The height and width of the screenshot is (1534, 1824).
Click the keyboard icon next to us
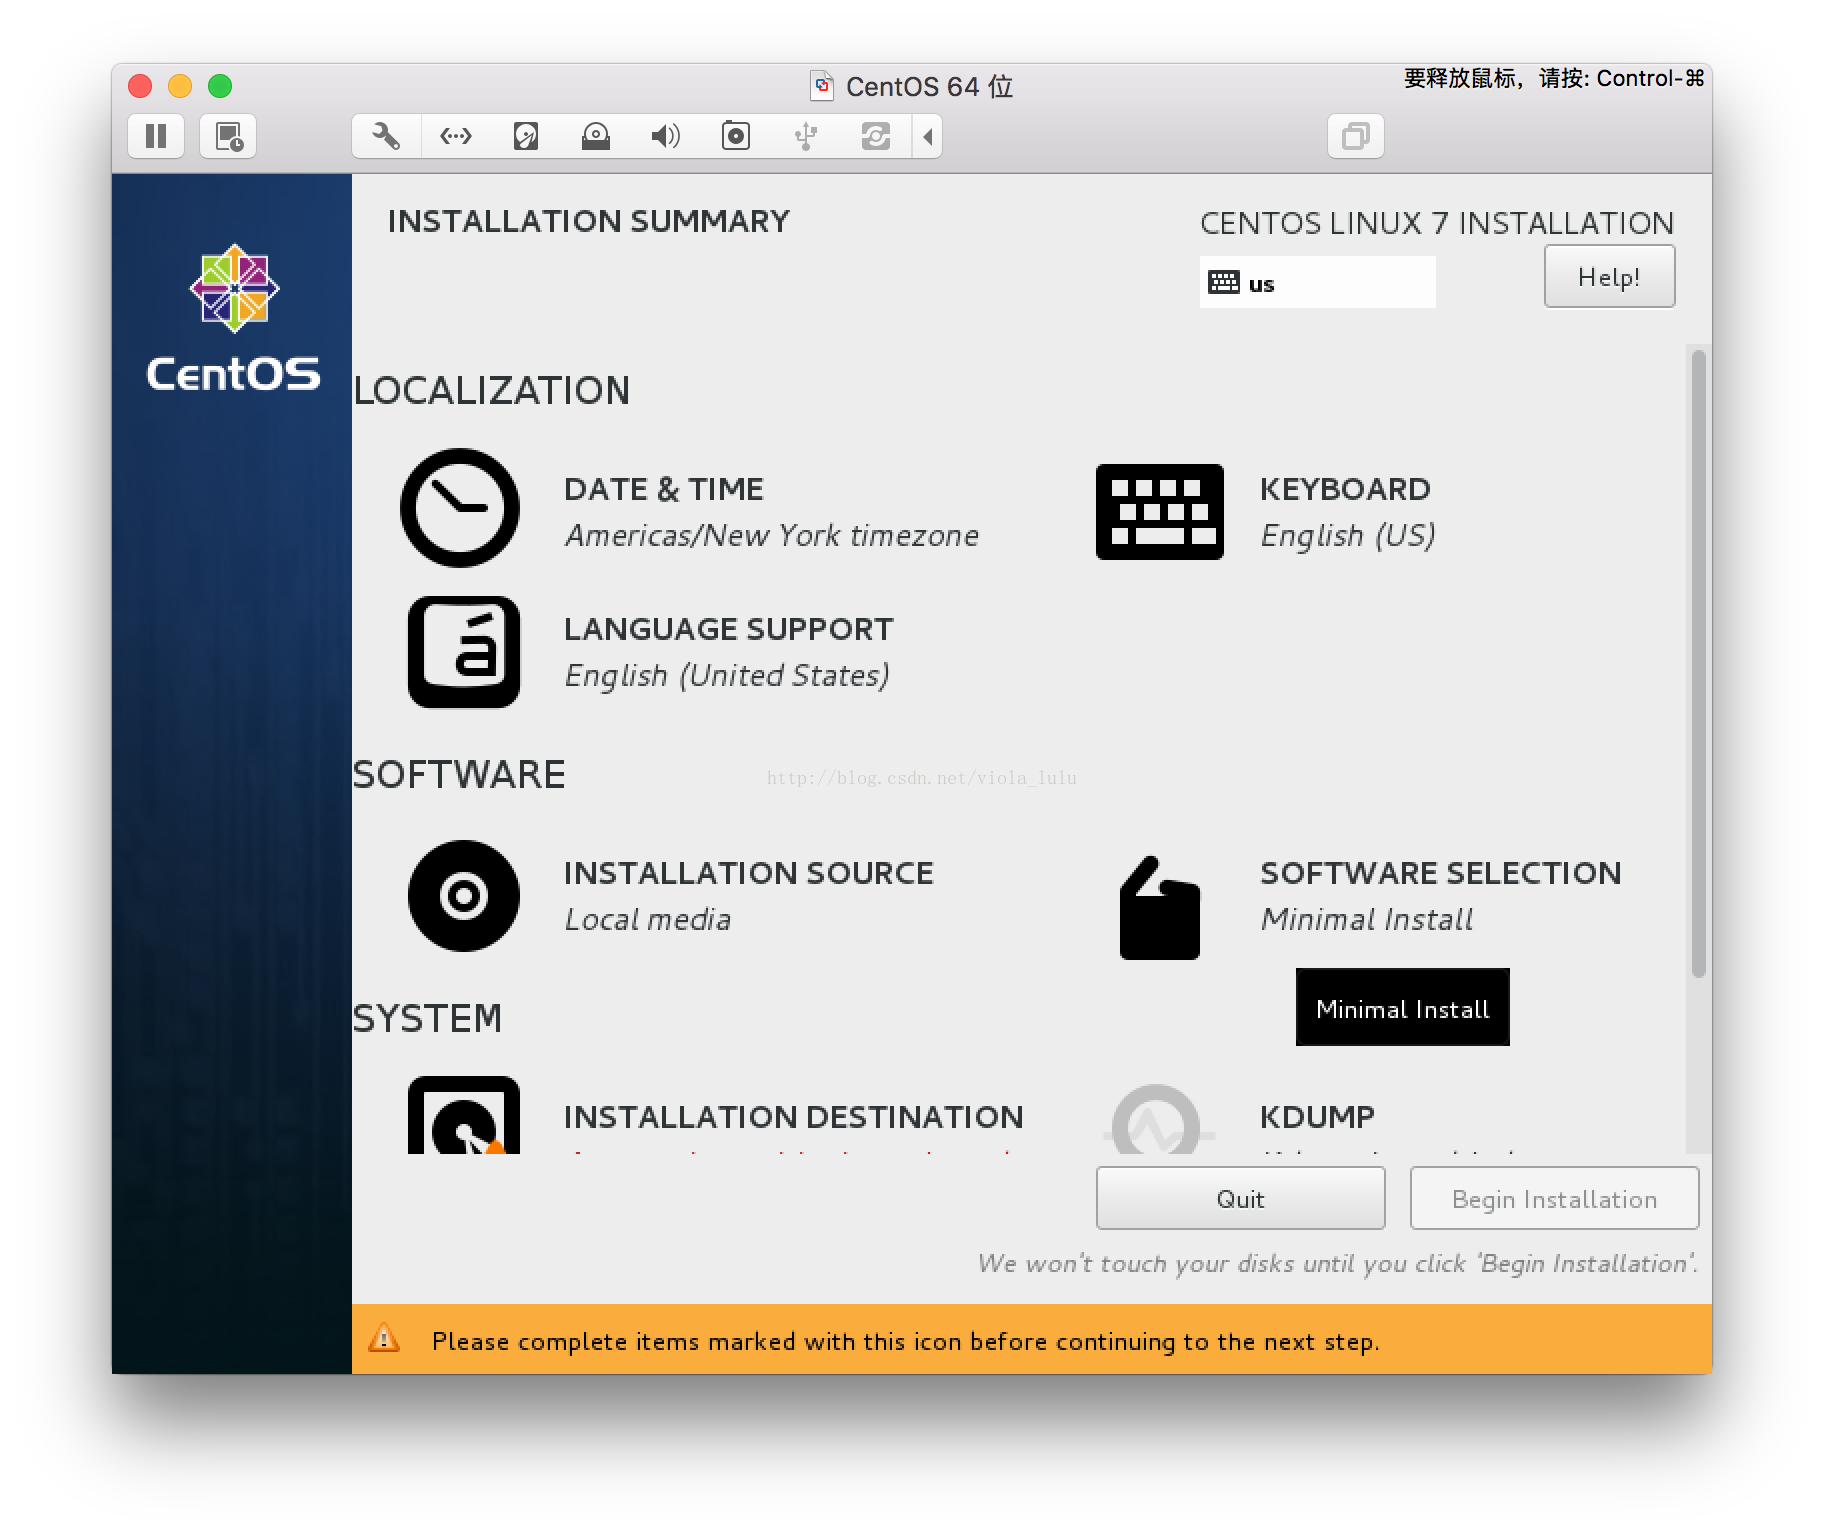[1223, 283]
